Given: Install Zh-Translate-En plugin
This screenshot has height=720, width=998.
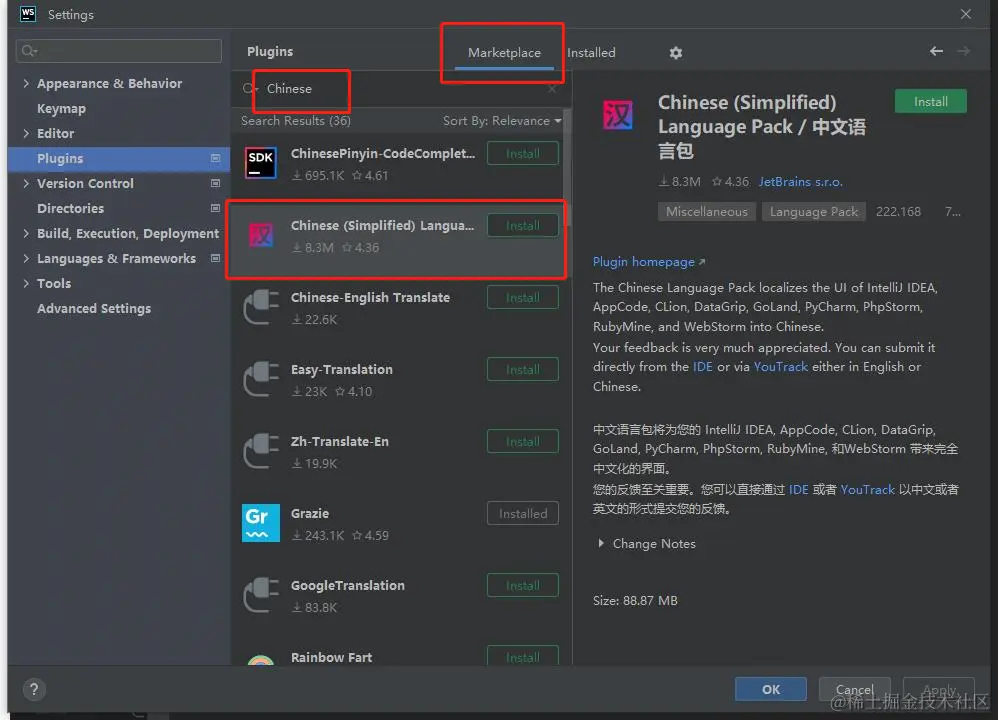Looking at the screenshot, I should [523, 441].
